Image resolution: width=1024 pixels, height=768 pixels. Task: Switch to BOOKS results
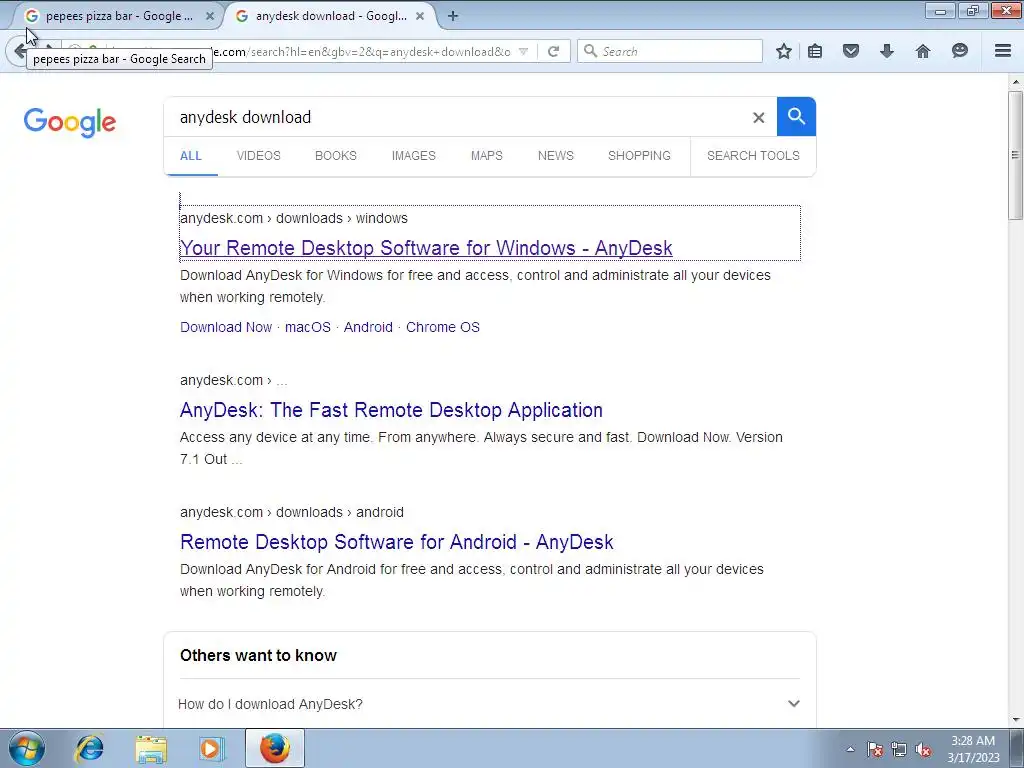[336, 156]
